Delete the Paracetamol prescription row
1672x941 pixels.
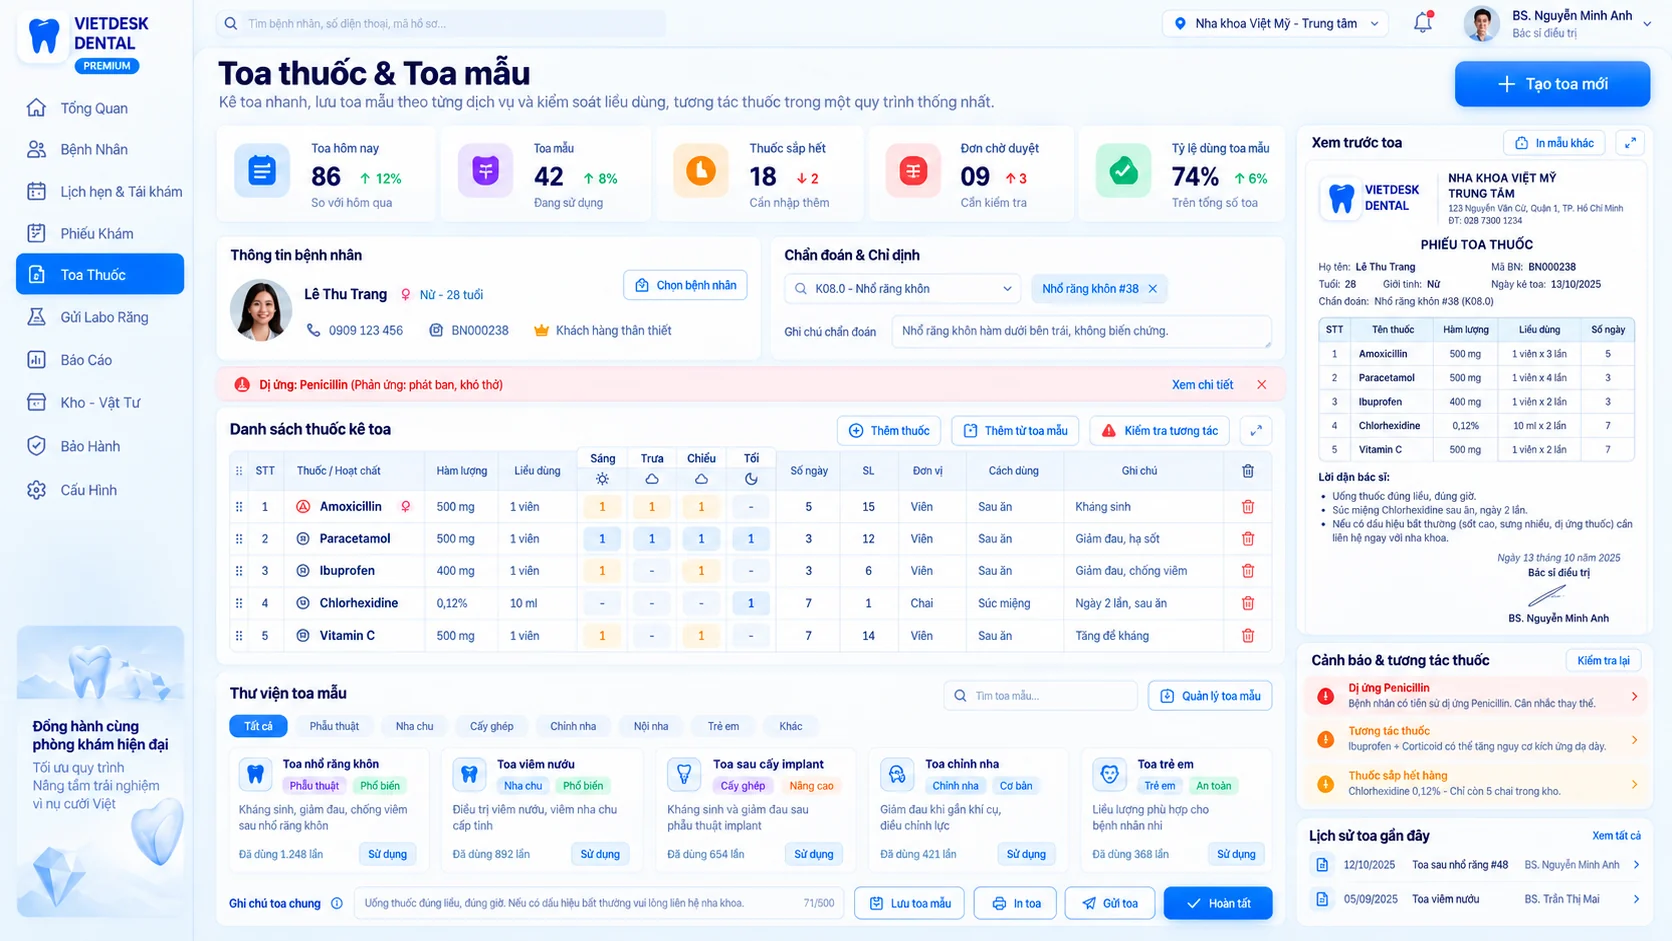pos(1248,539)
